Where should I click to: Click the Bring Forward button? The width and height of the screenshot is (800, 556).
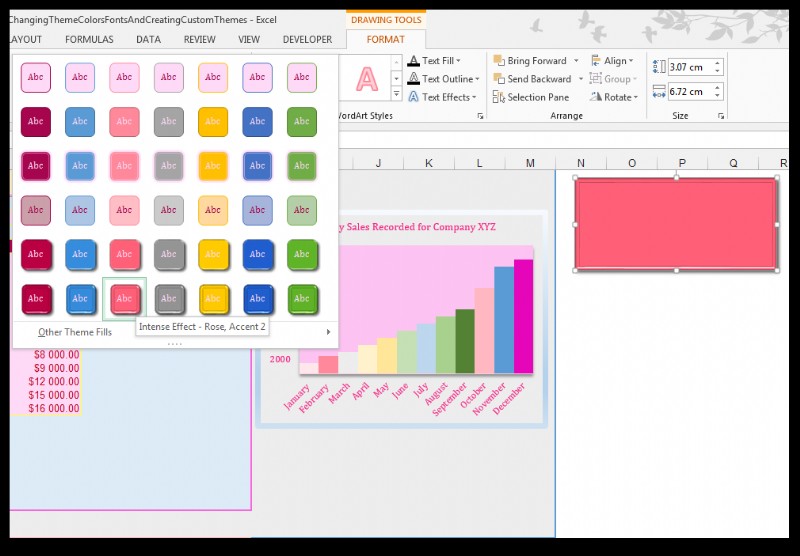coord(530,61)
